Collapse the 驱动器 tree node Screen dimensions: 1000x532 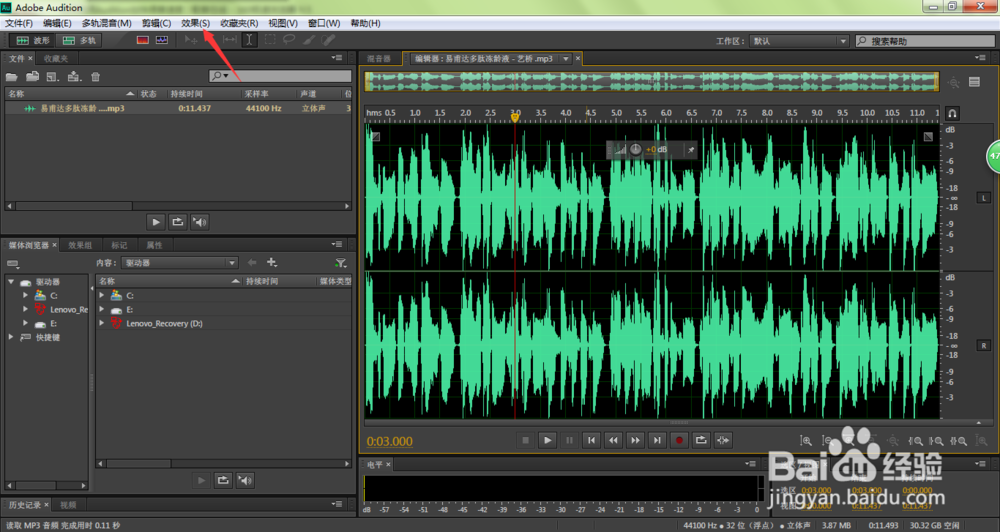[x=11, y=281]
